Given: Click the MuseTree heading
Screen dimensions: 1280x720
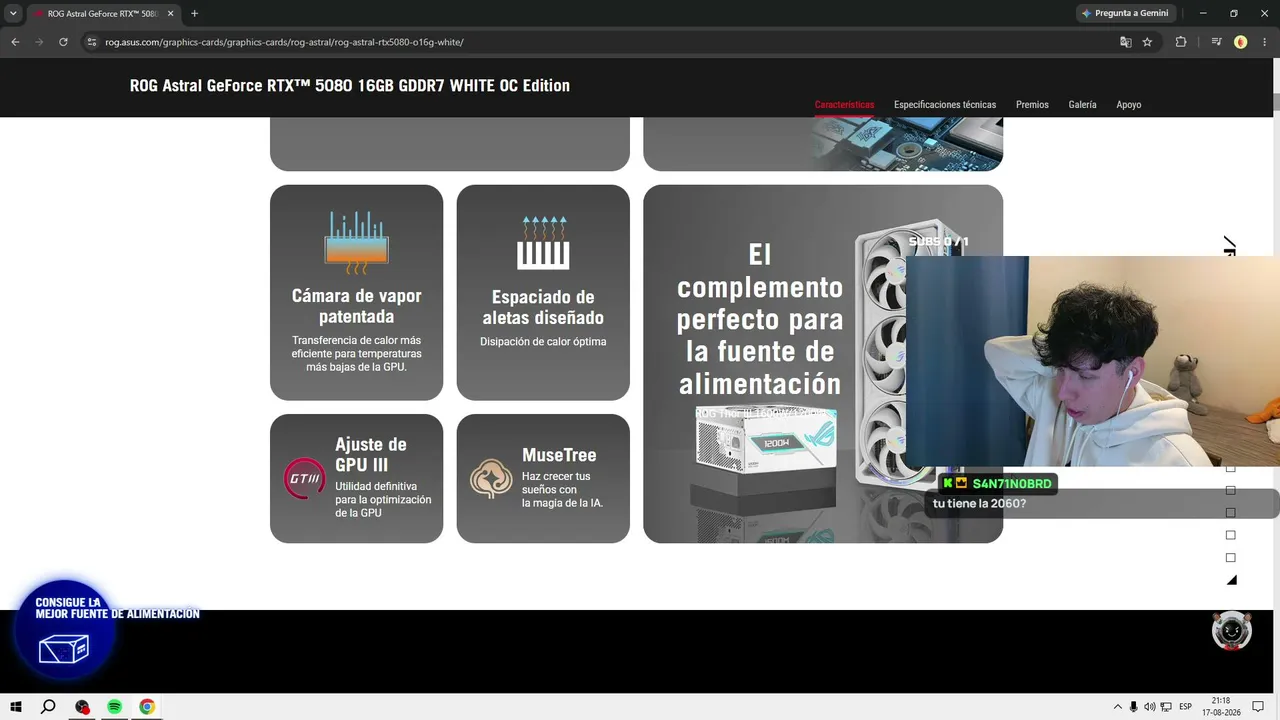Looking at the screenshot, I should 559,455.
